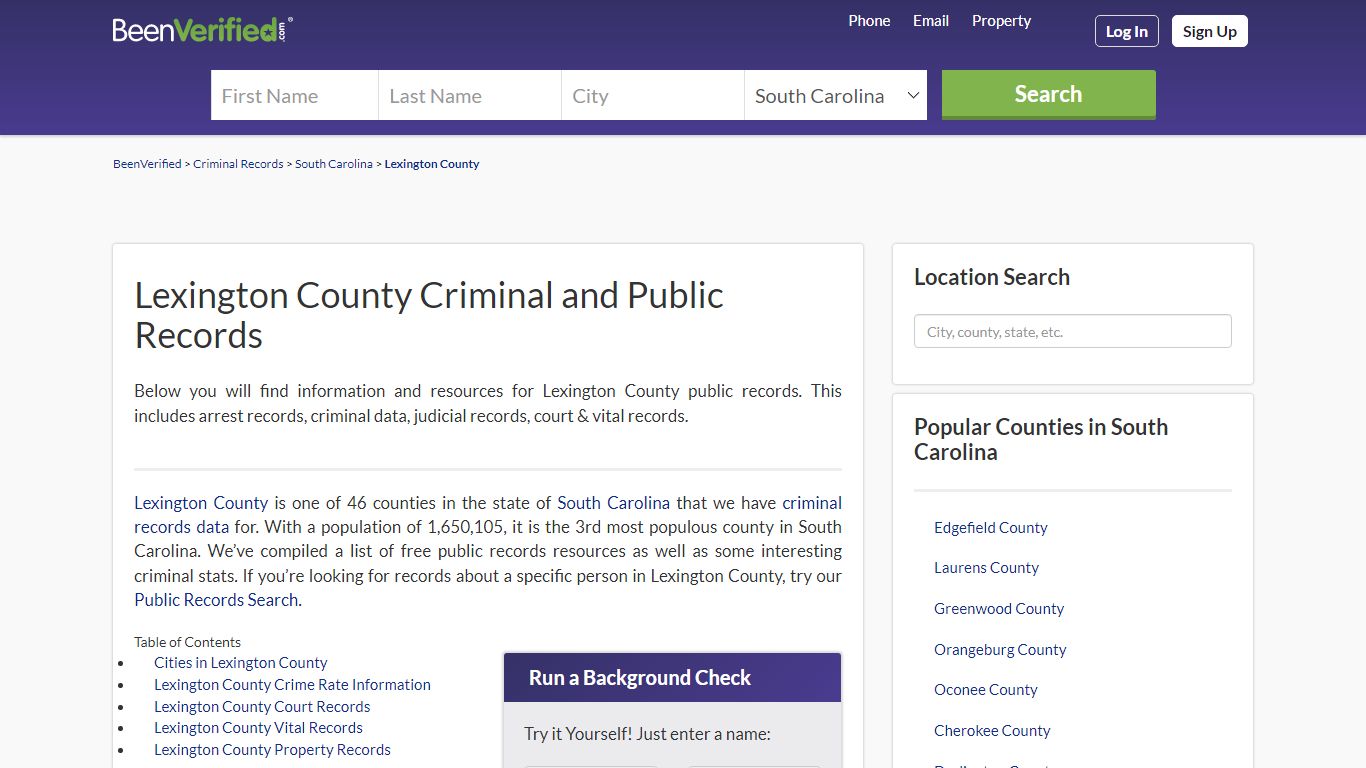Jump to Lexington County Property Records
This screenshot has height=768, width=1366.
tap(272, 750)
